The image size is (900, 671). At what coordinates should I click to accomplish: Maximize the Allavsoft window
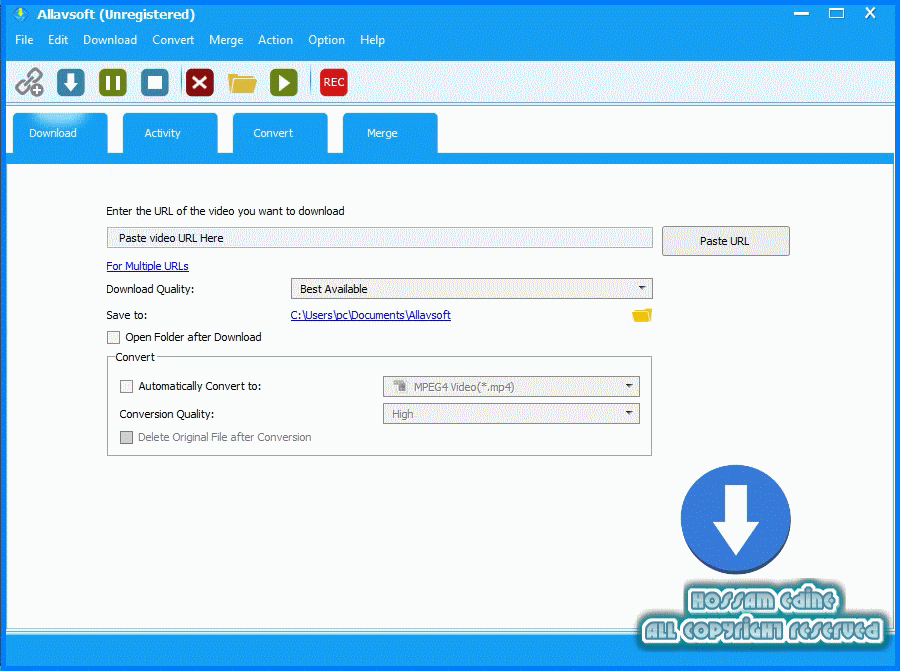click(x=836, y=13)
